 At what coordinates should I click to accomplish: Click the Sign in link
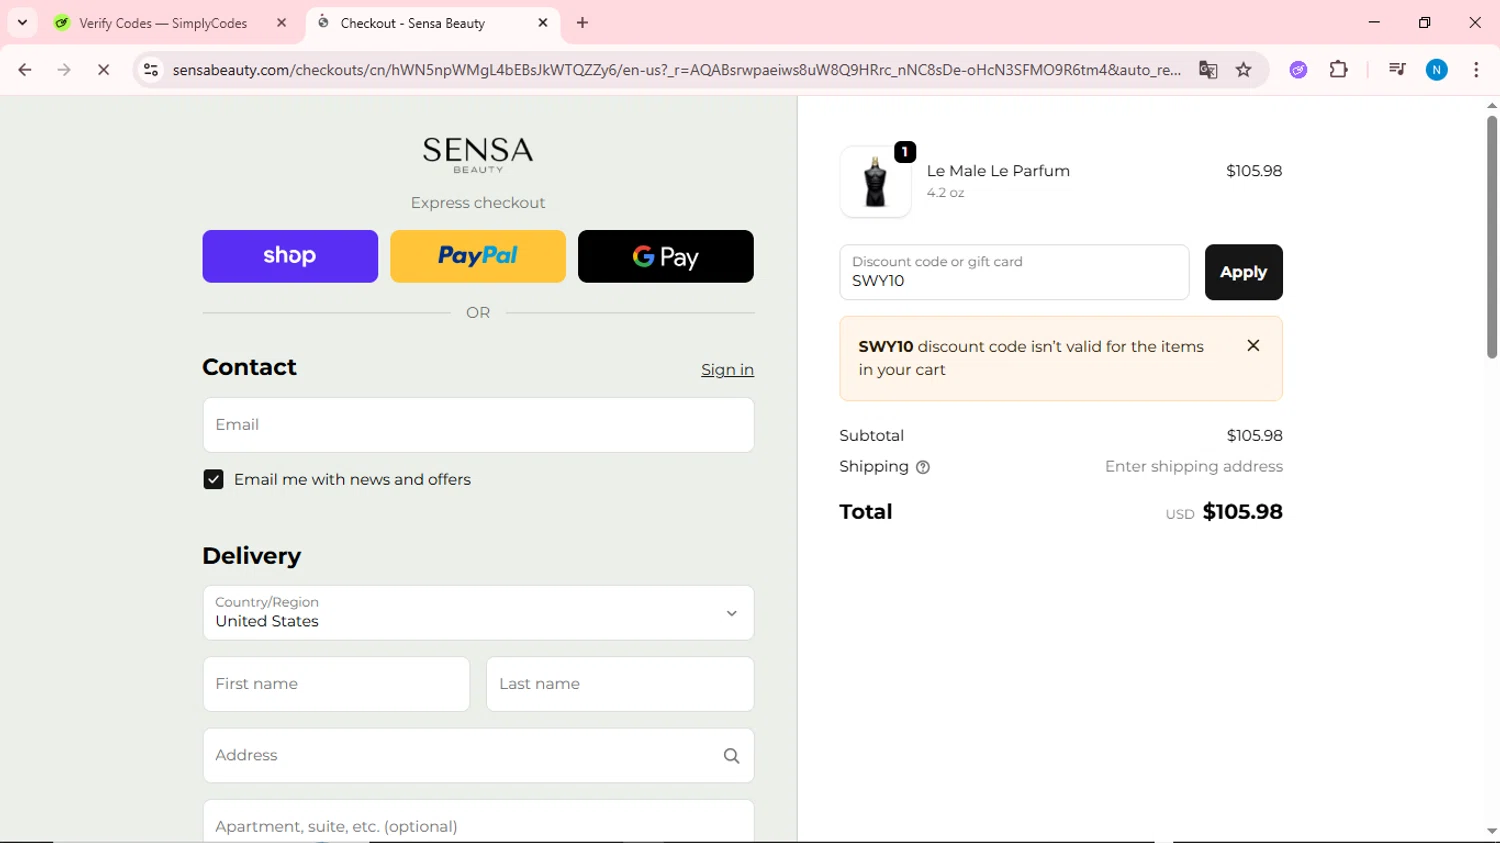(727, 370)
